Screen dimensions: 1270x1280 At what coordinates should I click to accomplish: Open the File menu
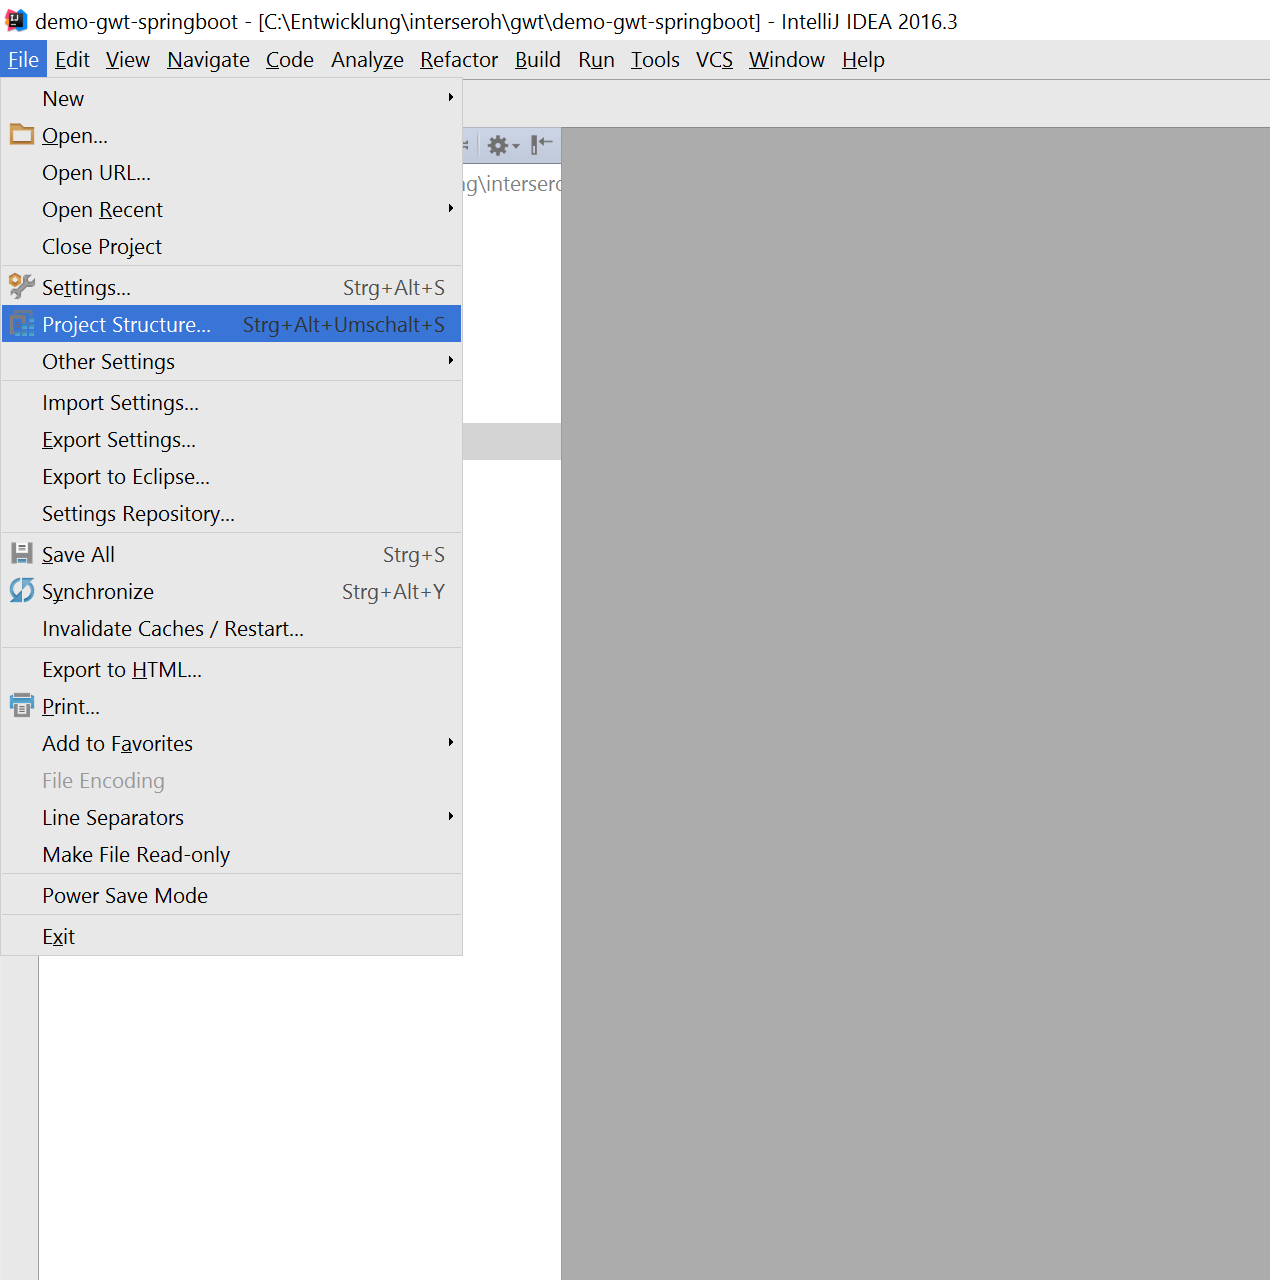(x=23, y=60)
